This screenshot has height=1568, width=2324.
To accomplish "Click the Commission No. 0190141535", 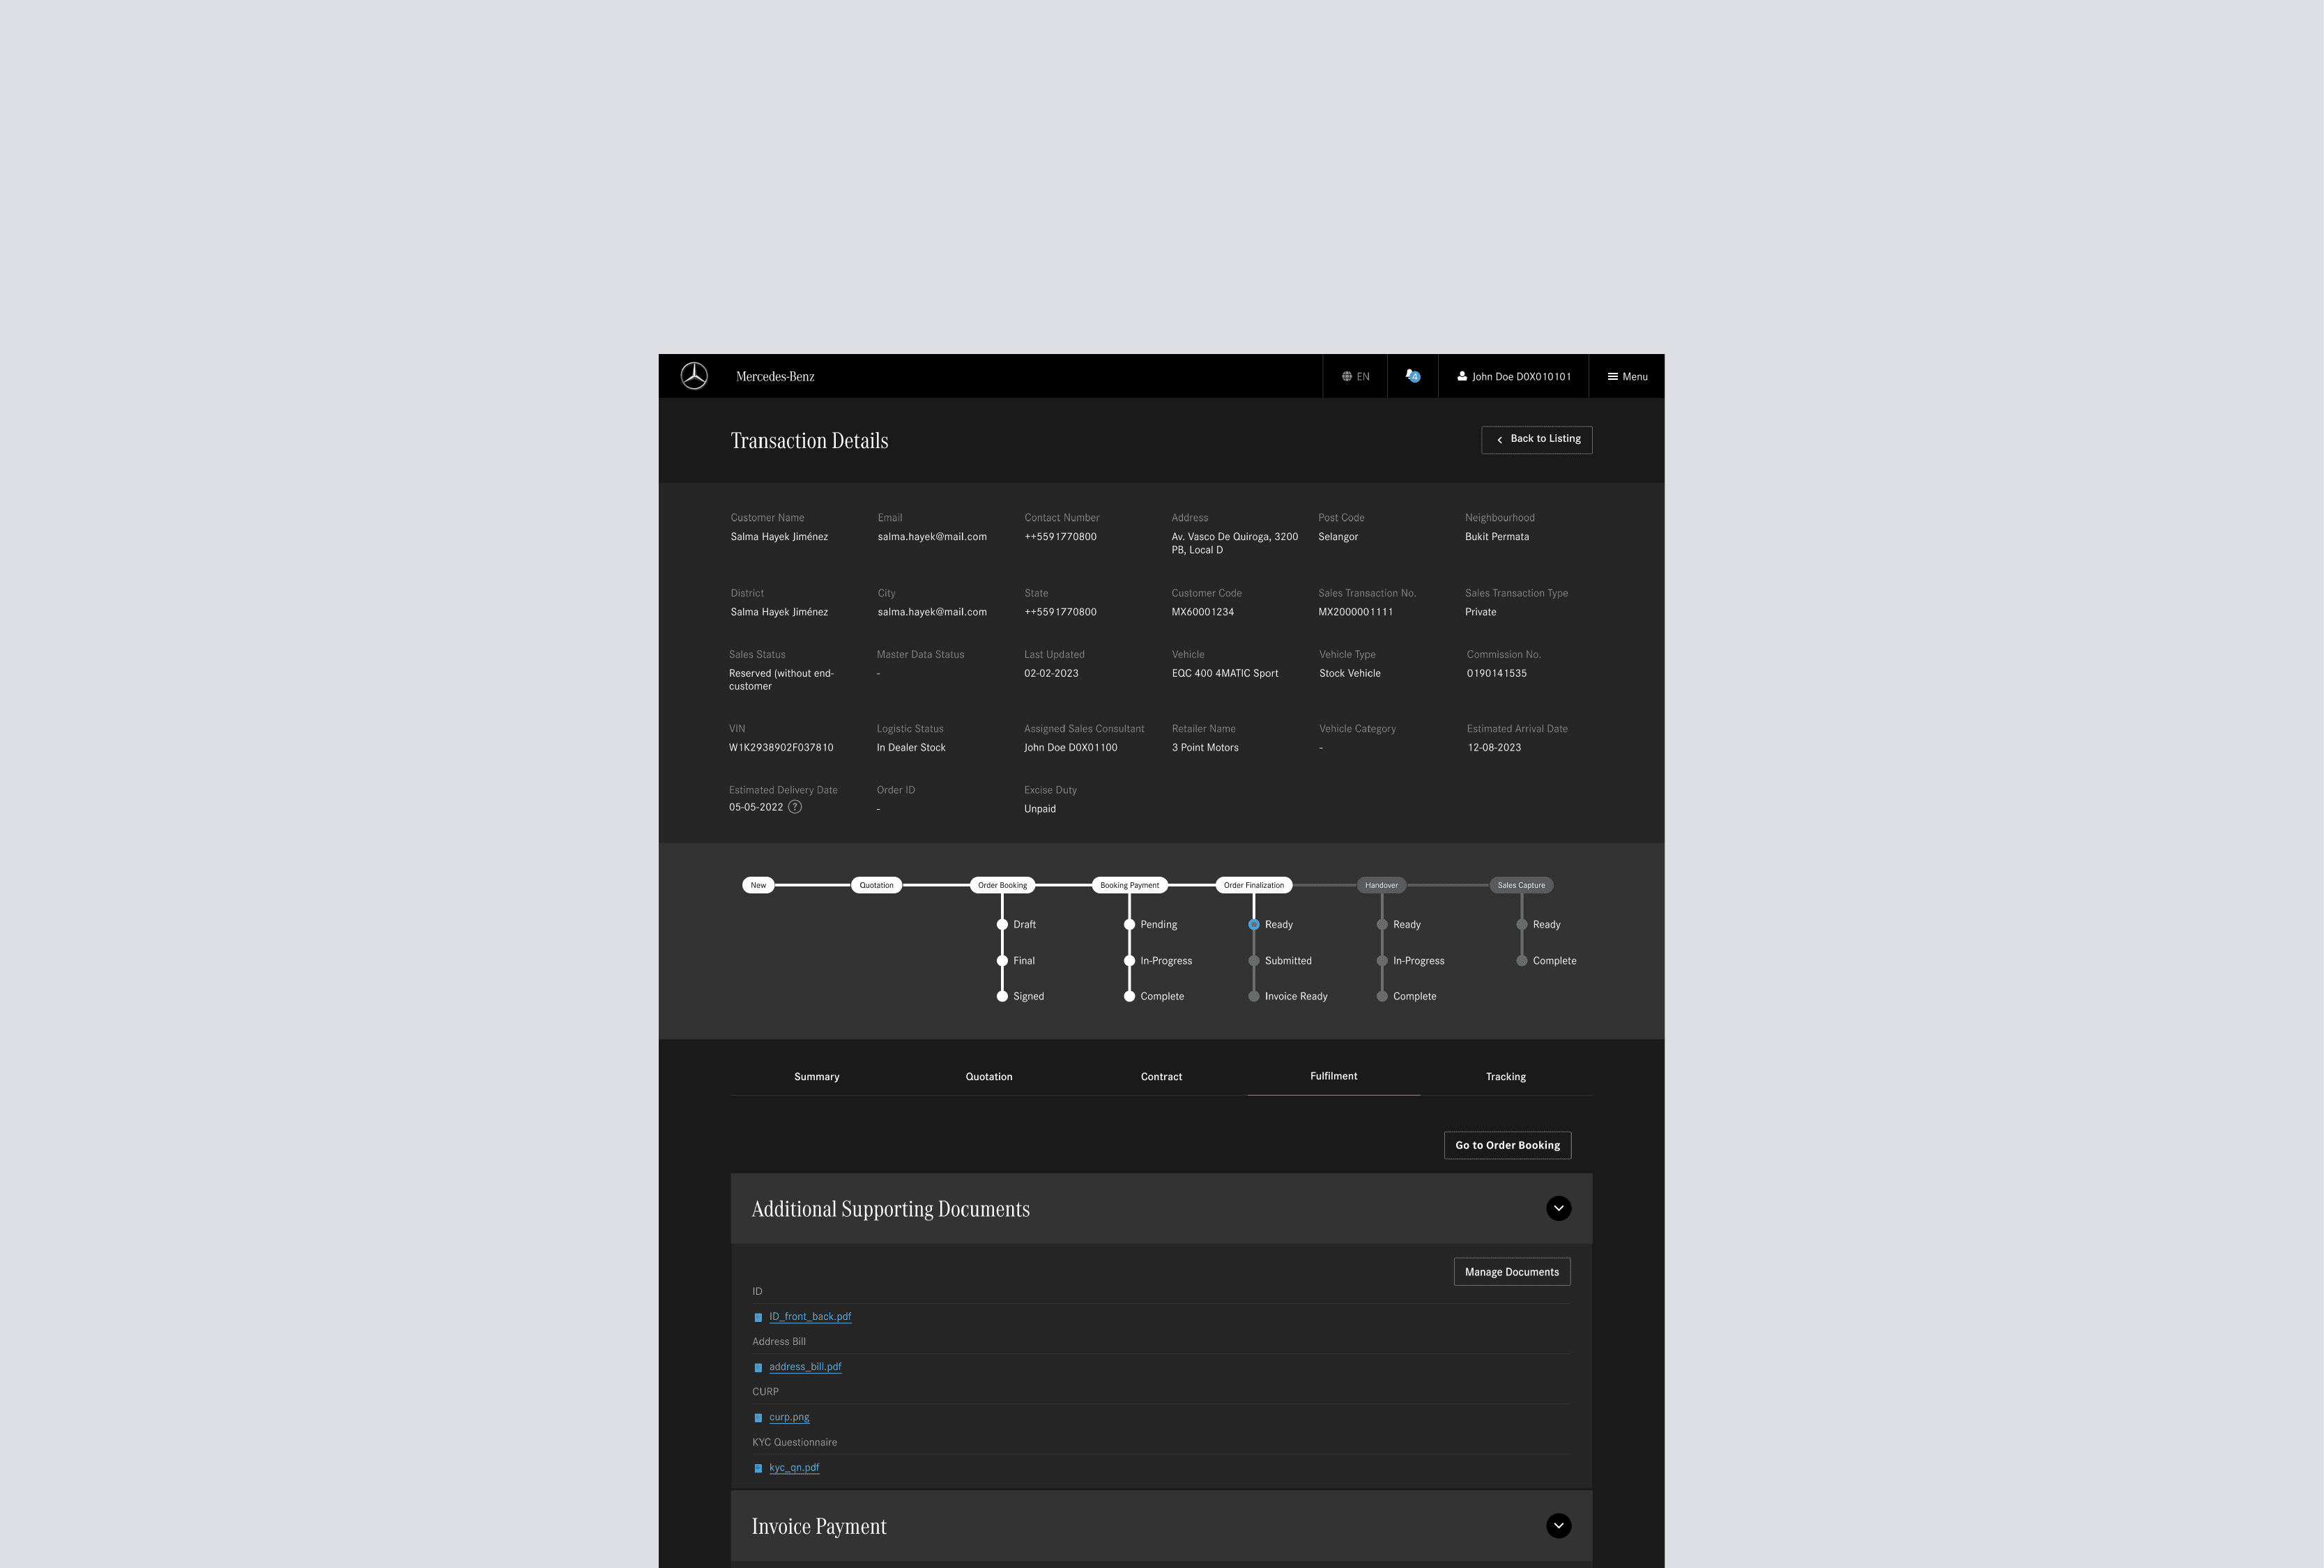I will tap(1496, 674).
